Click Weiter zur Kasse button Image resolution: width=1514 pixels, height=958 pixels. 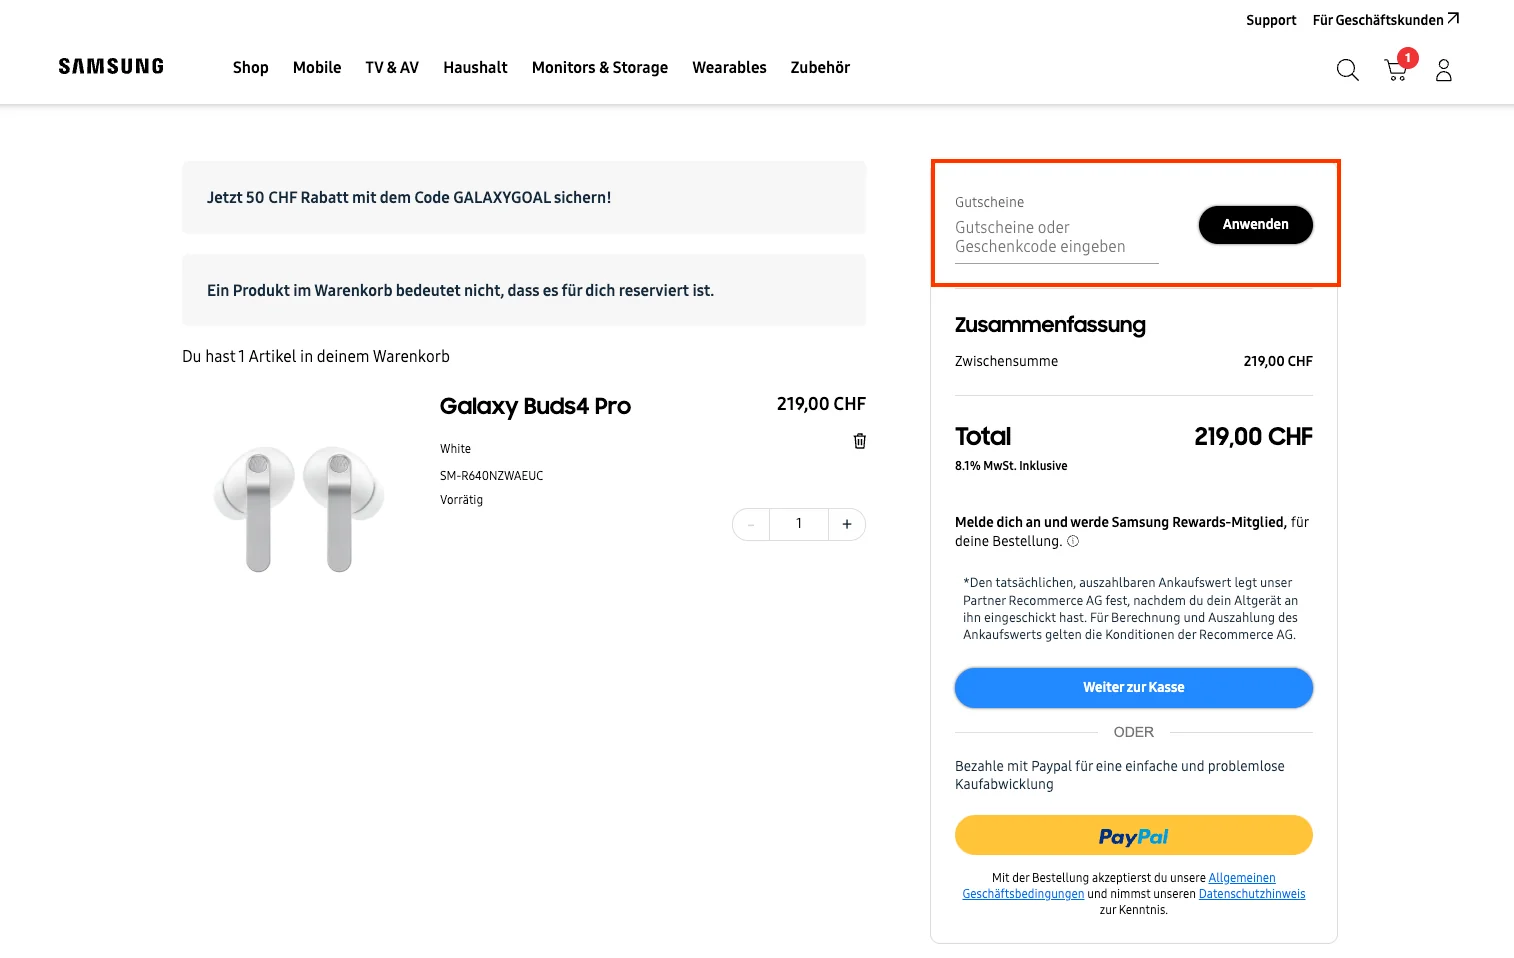point(1134,688)
